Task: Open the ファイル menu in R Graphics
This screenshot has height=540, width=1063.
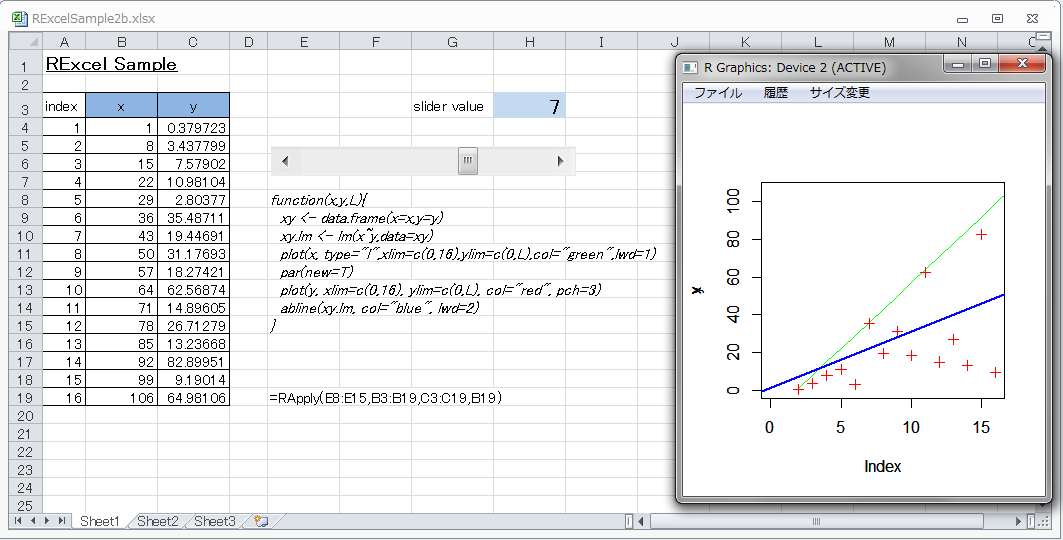Action: (718, 93)
